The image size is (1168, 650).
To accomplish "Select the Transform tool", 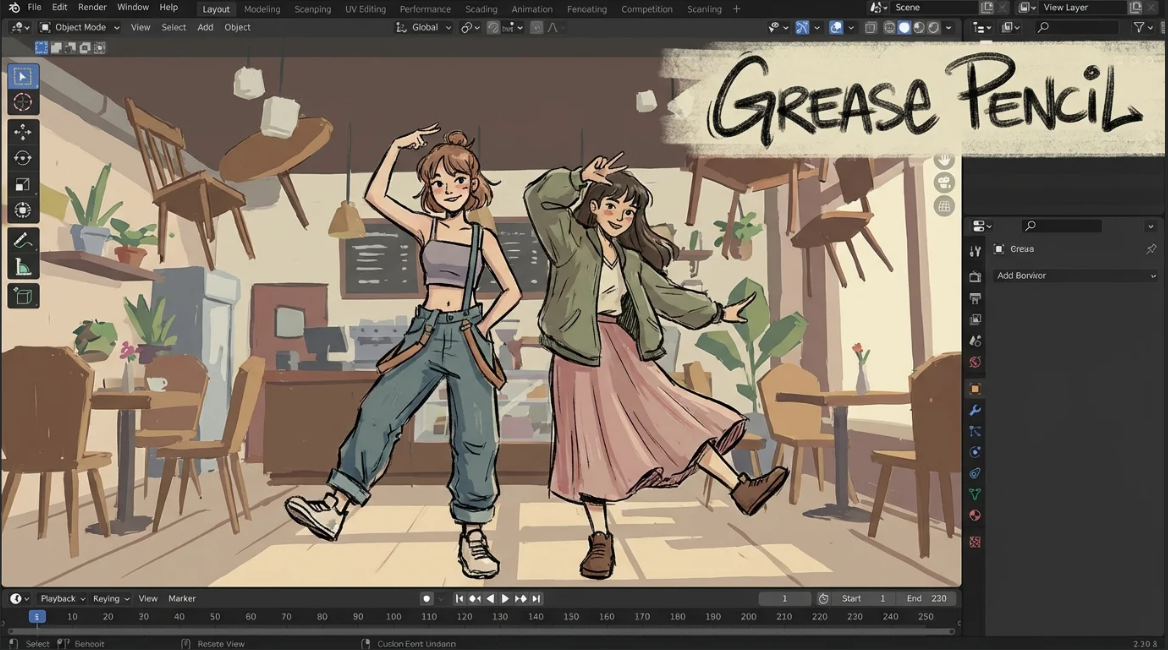I will point(22,210).
